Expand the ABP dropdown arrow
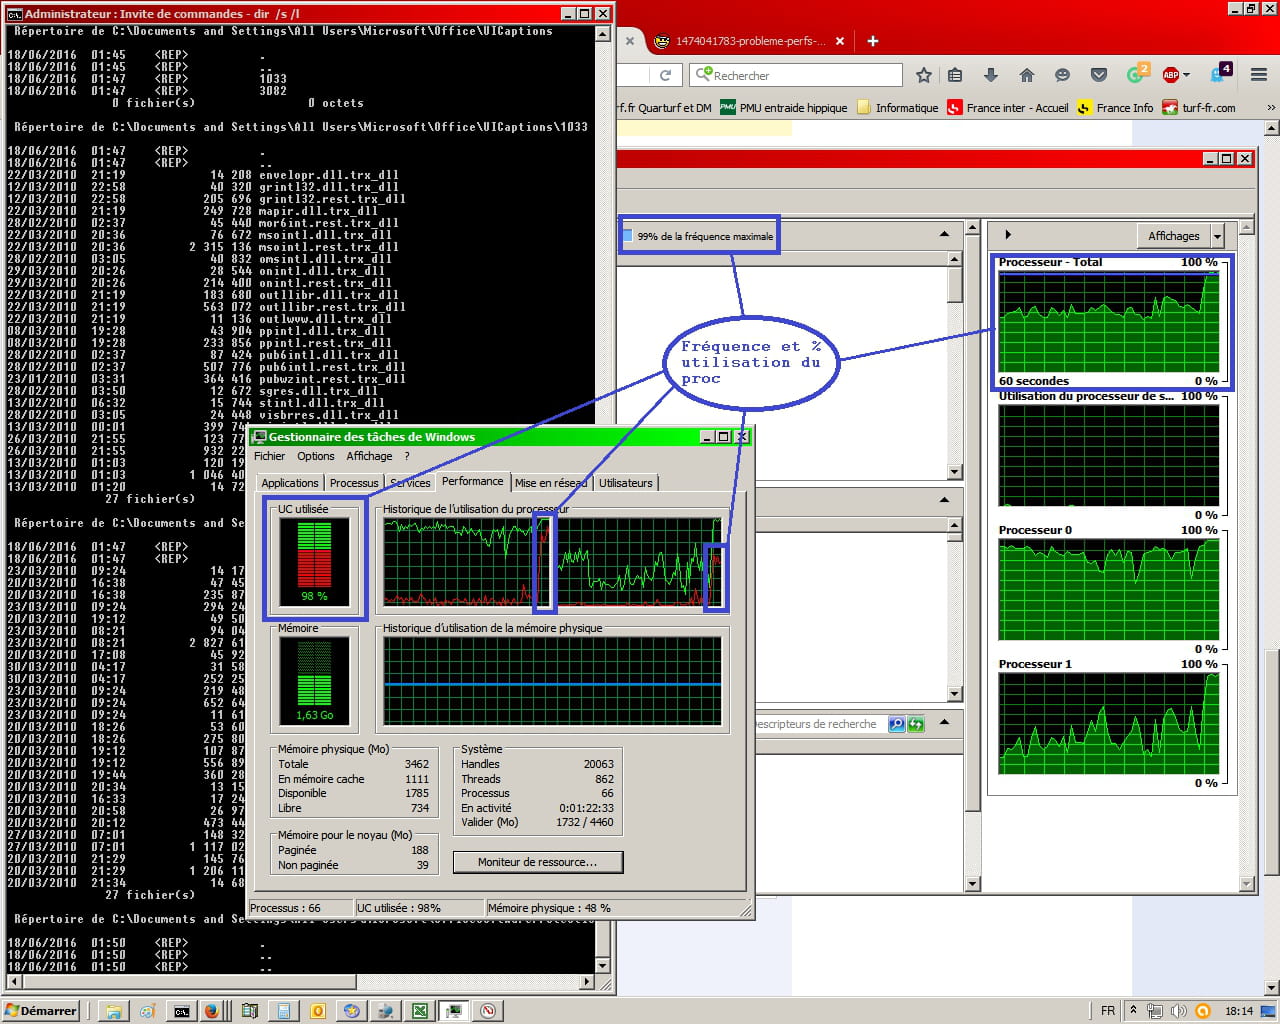 pos(1187,75)
